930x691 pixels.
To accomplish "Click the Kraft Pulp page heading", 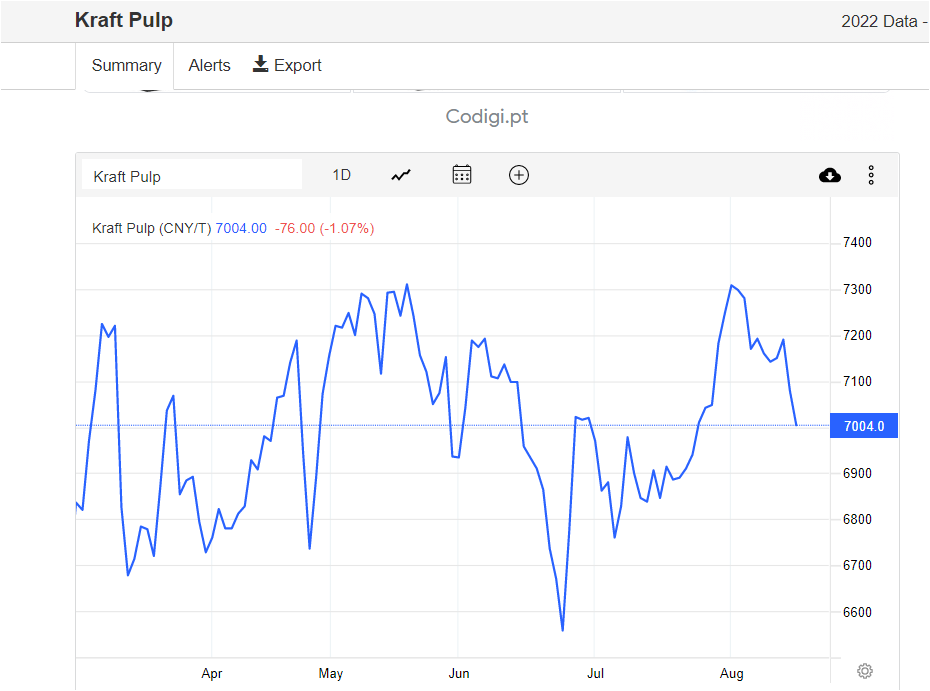I will point(124,20).
